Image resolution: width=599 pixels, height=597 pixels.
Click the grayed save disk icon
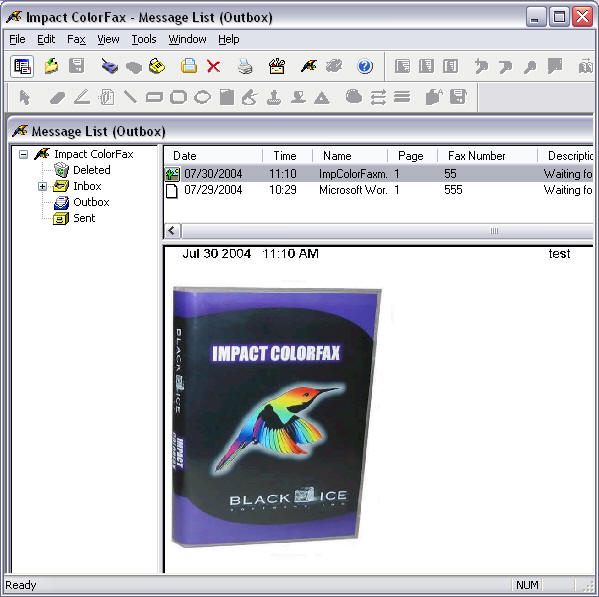point(76,66)
